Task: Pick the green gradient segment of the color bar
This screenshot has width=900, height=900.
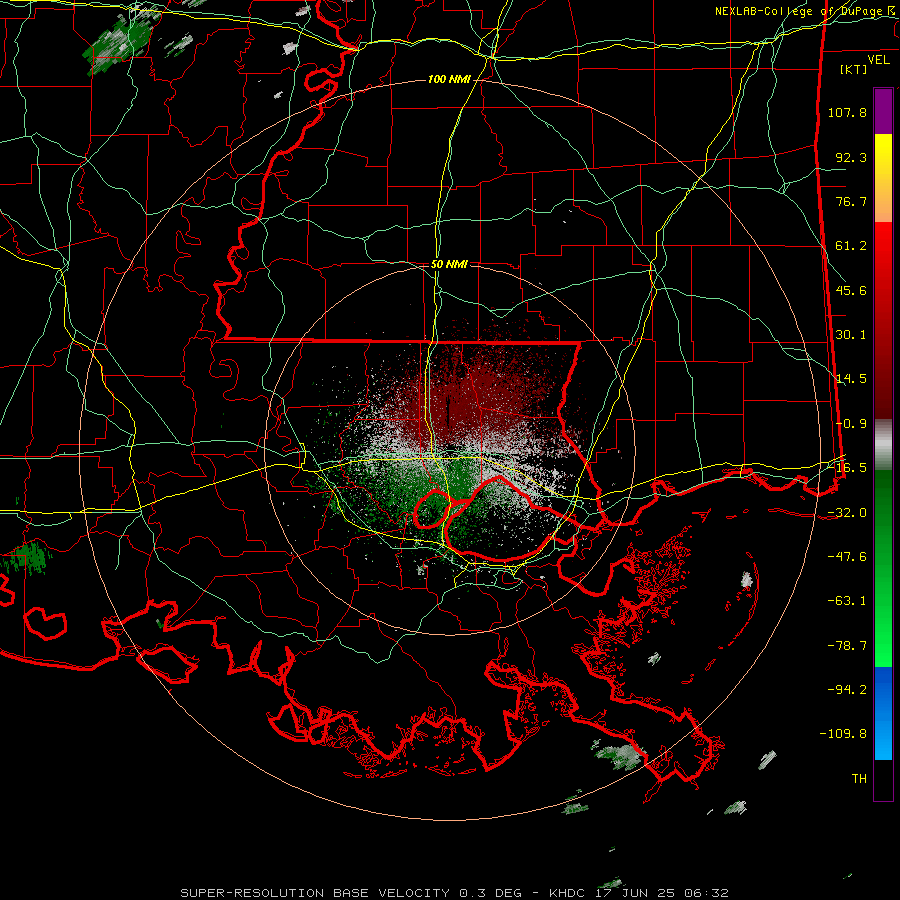Action: 883,568
